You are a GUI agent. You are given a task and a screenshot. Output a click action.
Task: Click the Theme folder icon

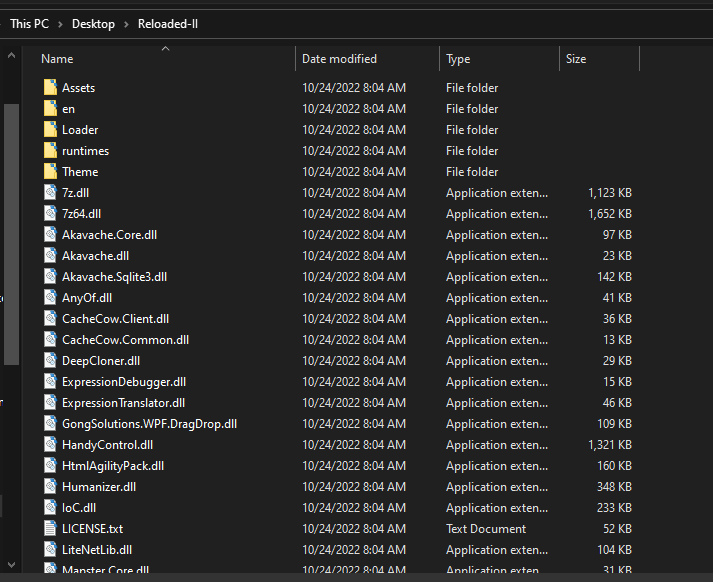[51, 172]
